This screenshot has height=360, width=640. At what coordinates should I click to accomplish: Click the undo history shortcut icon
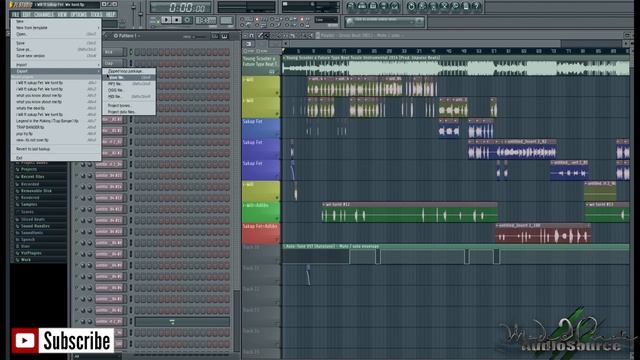(x=411, y=6)
